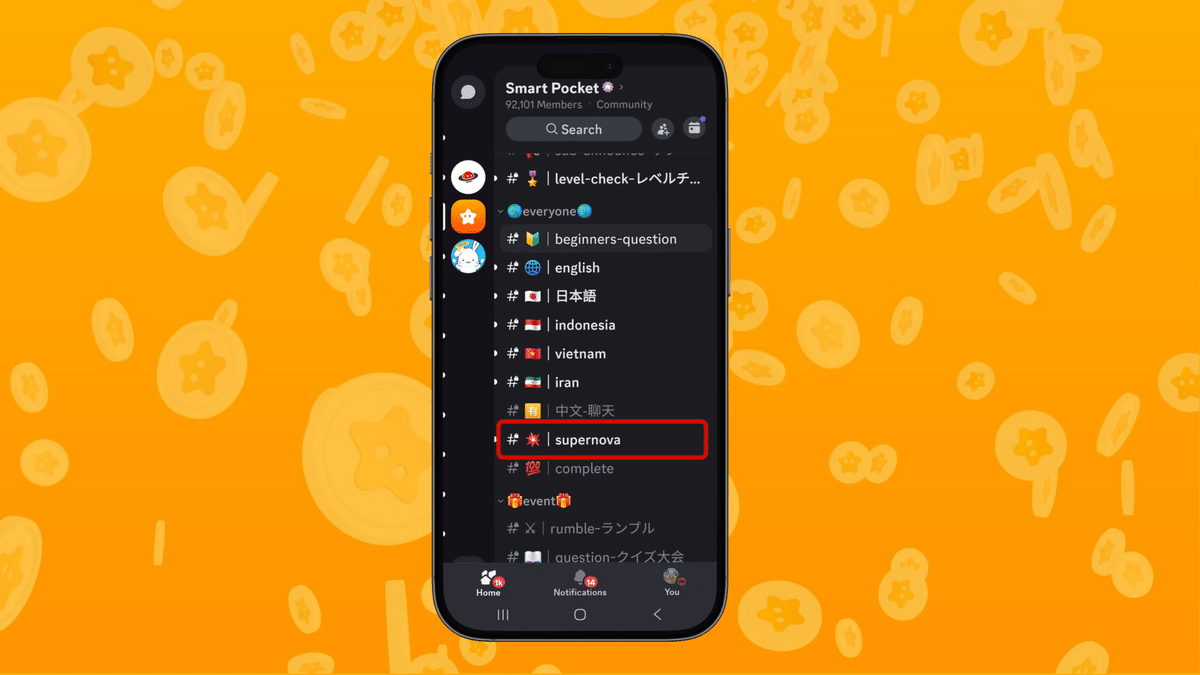This screenshot has width=1200, height=675.
Task: Open the white bunny server icon
Action: (x=468, y=256)
